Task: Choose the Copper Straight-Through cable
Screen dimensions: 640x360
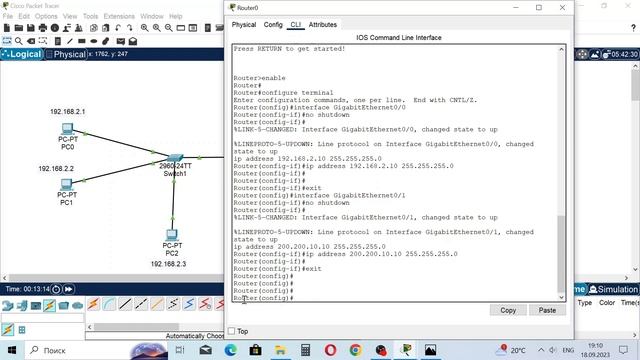Action: tap(125, 304)
